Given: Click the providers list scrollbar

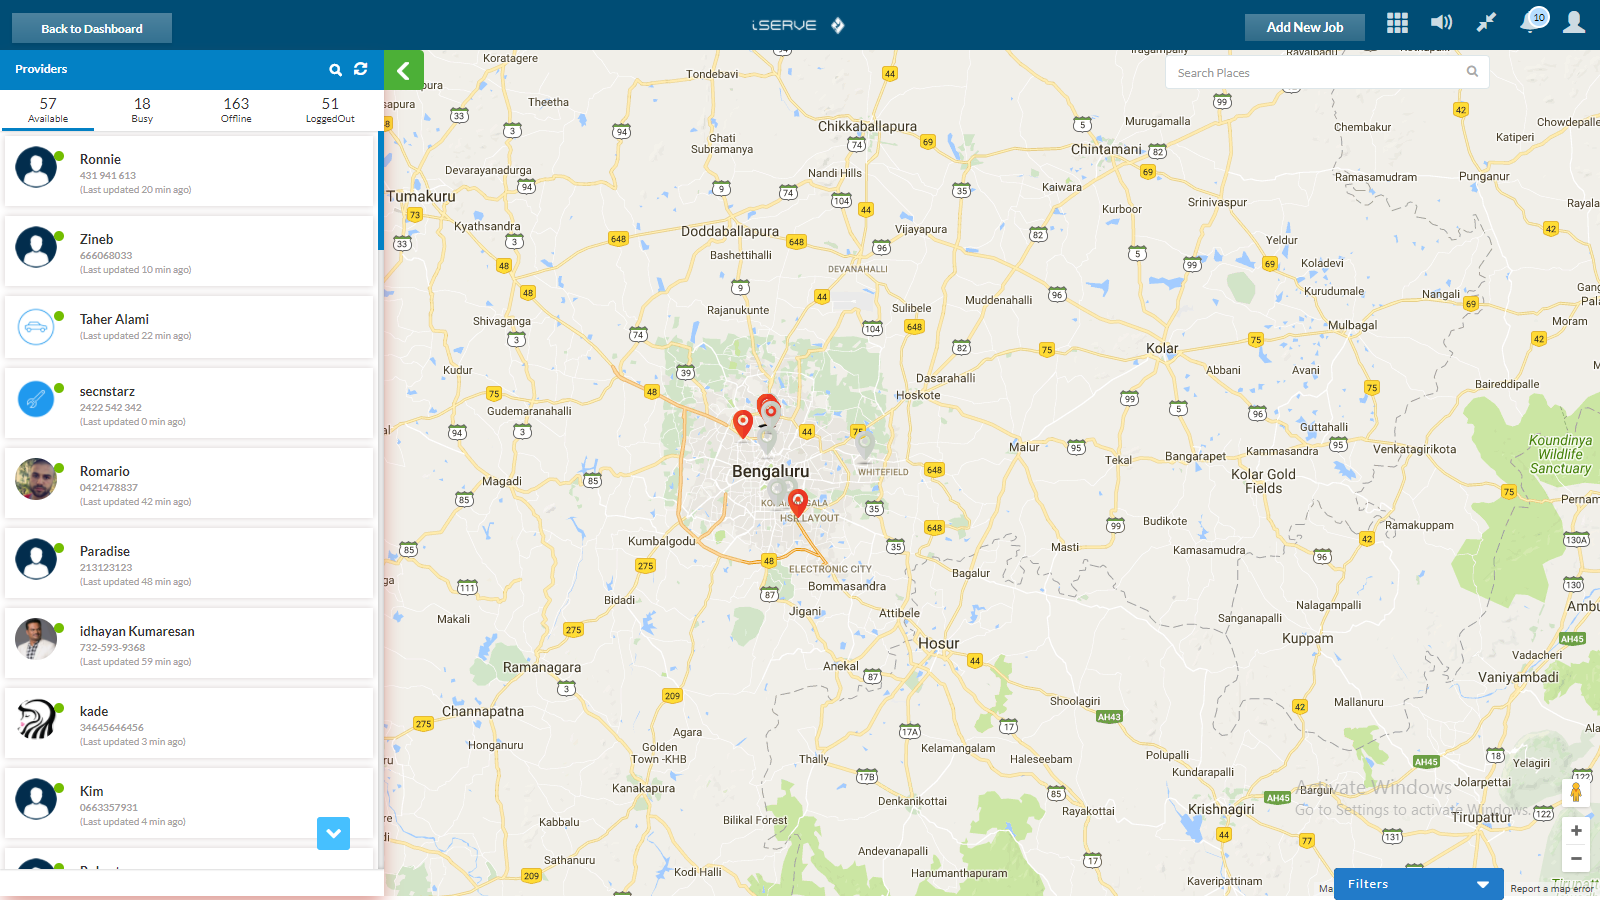Looking at the screenshot, I should pyautogui.click(x=380, y=190).
